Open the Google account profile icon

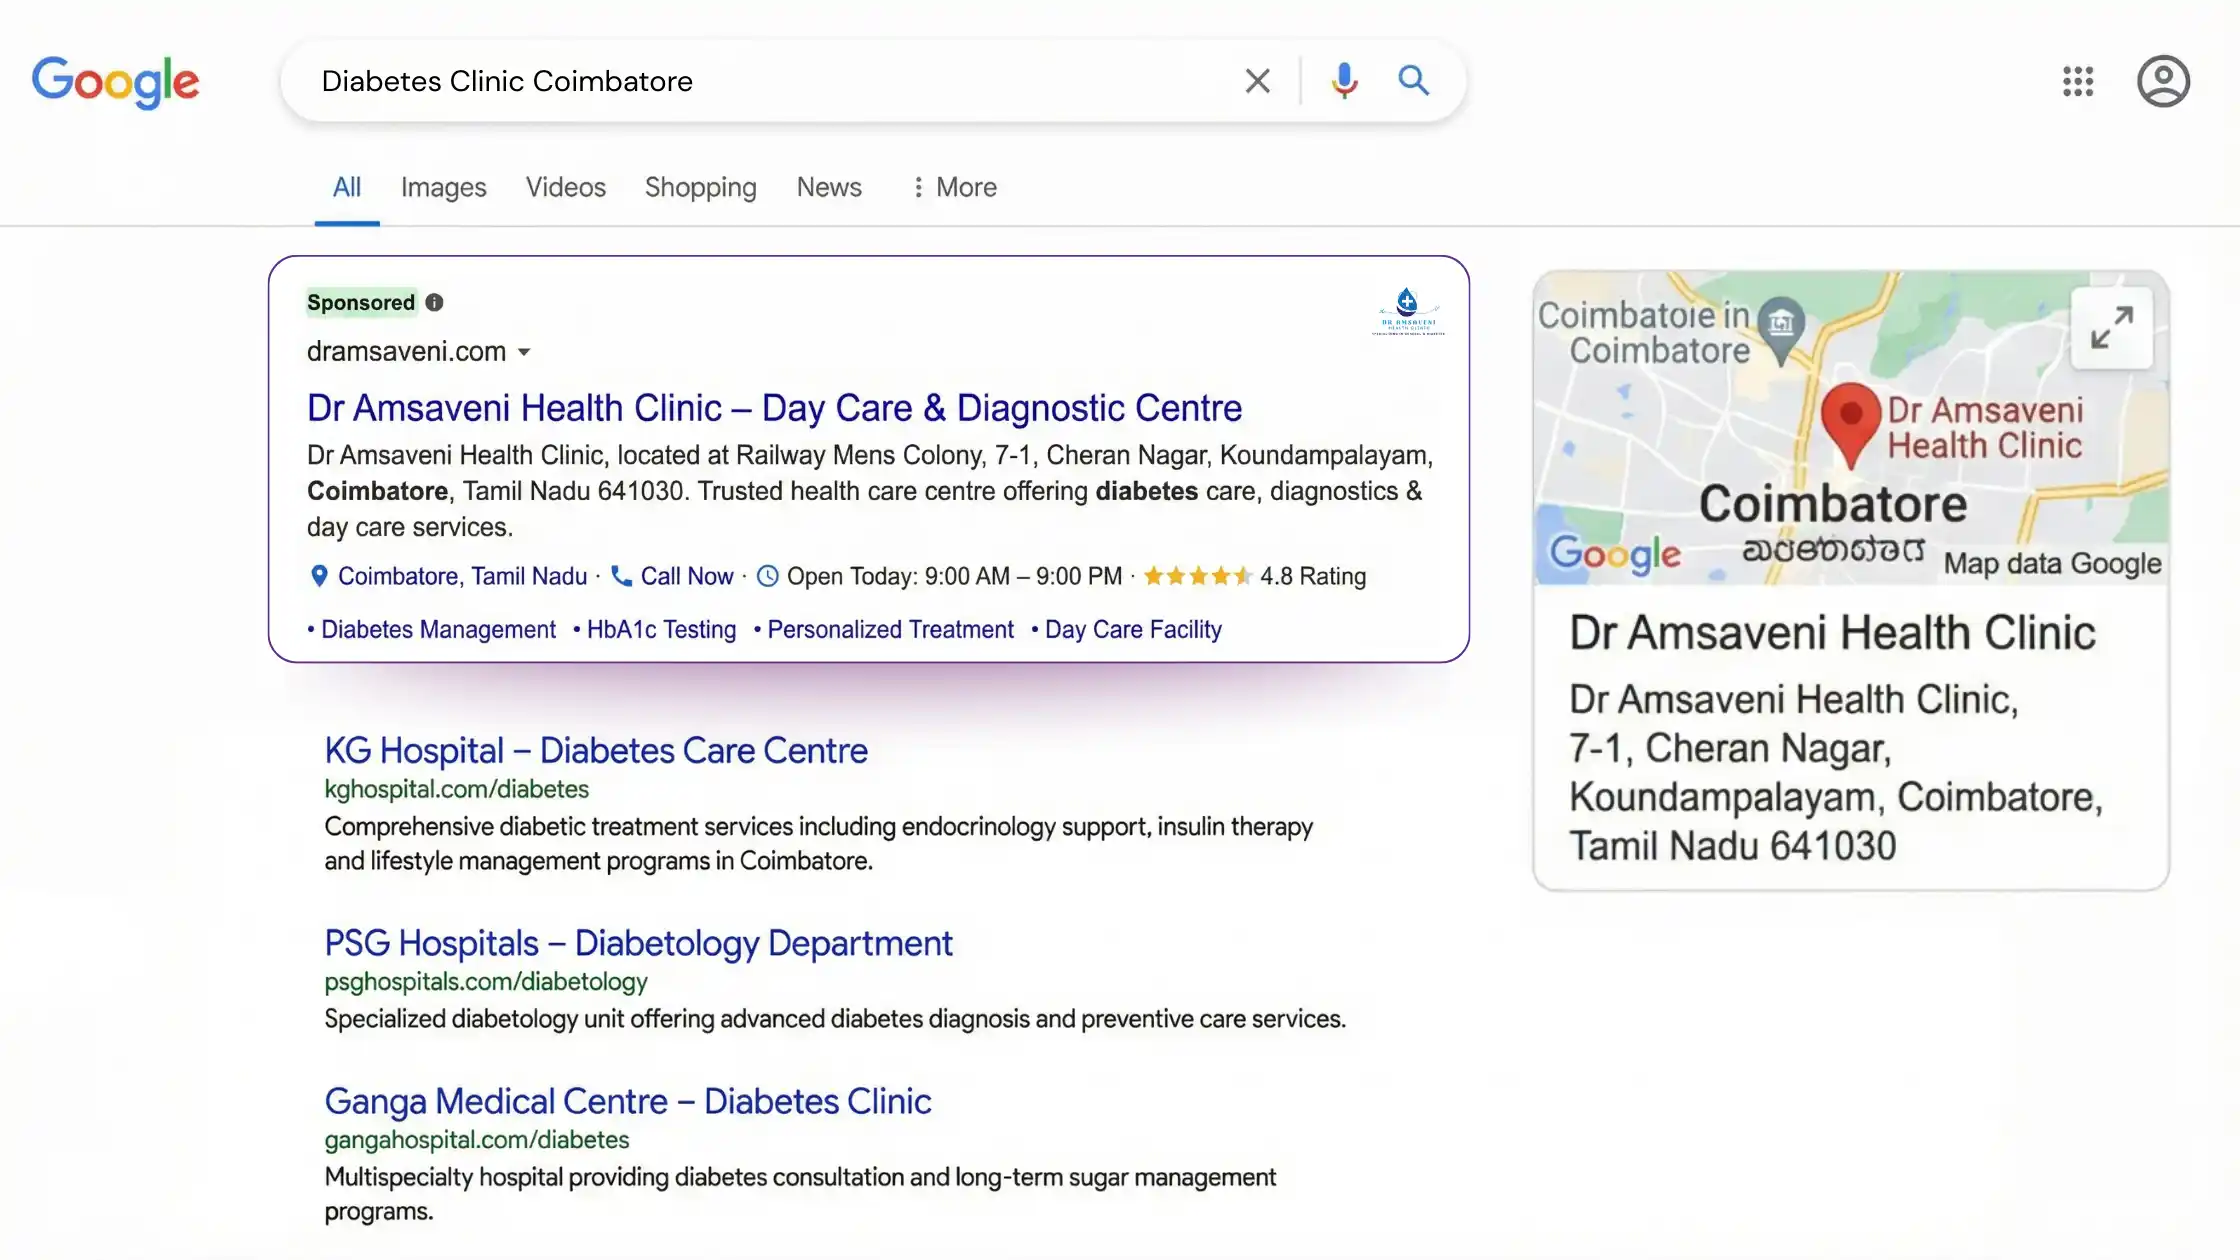(2163, 81)
